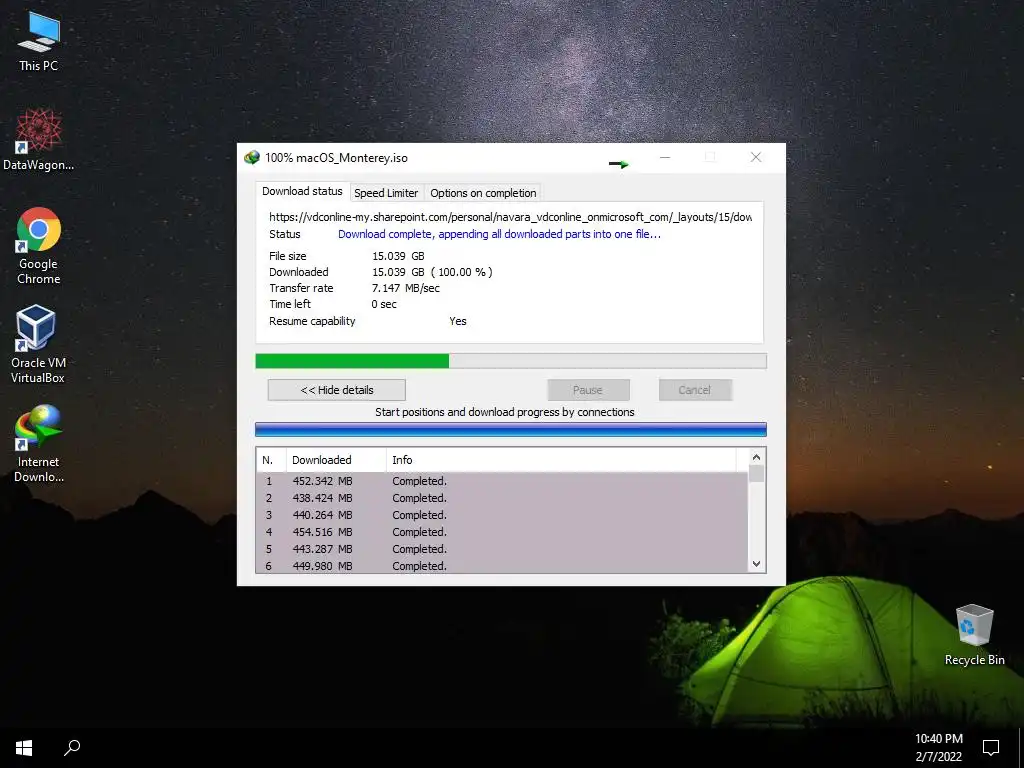Minimize the macOS_Monterey.iso download window
The width and height of the screenshot is (1024, 768).
(x=665, y=157)
